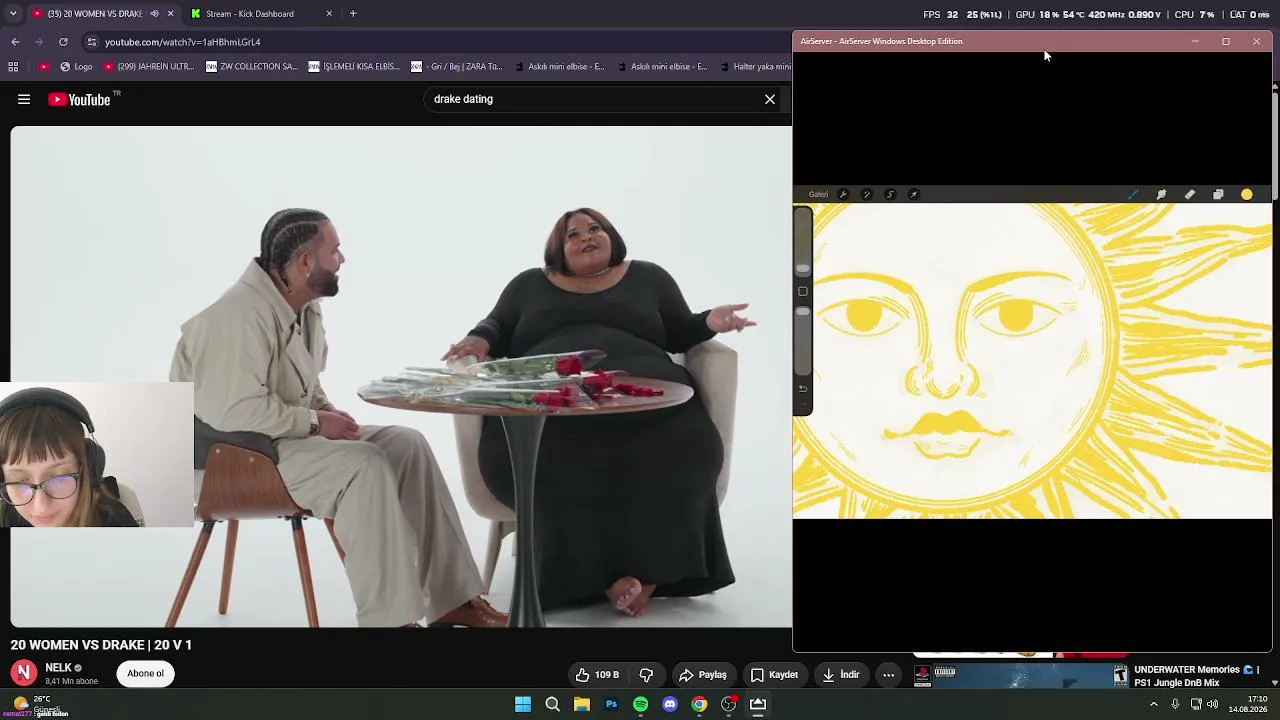Tap the undo arrow on Procreate sidebar
Viewport: 1280px width, 720px height.
tap(802, 388)
